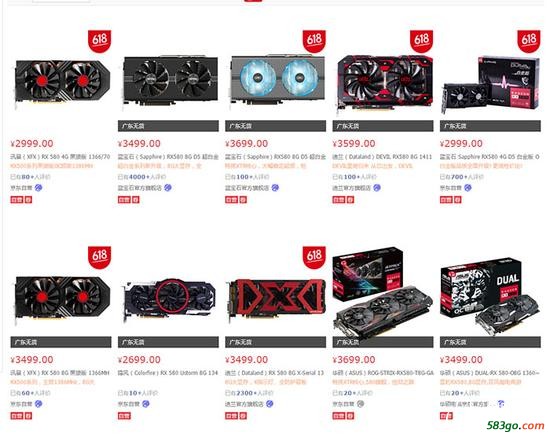View the 4000+ reviews for the Sapphire card
Screen dimensions: 550x441
coord(142,177)
